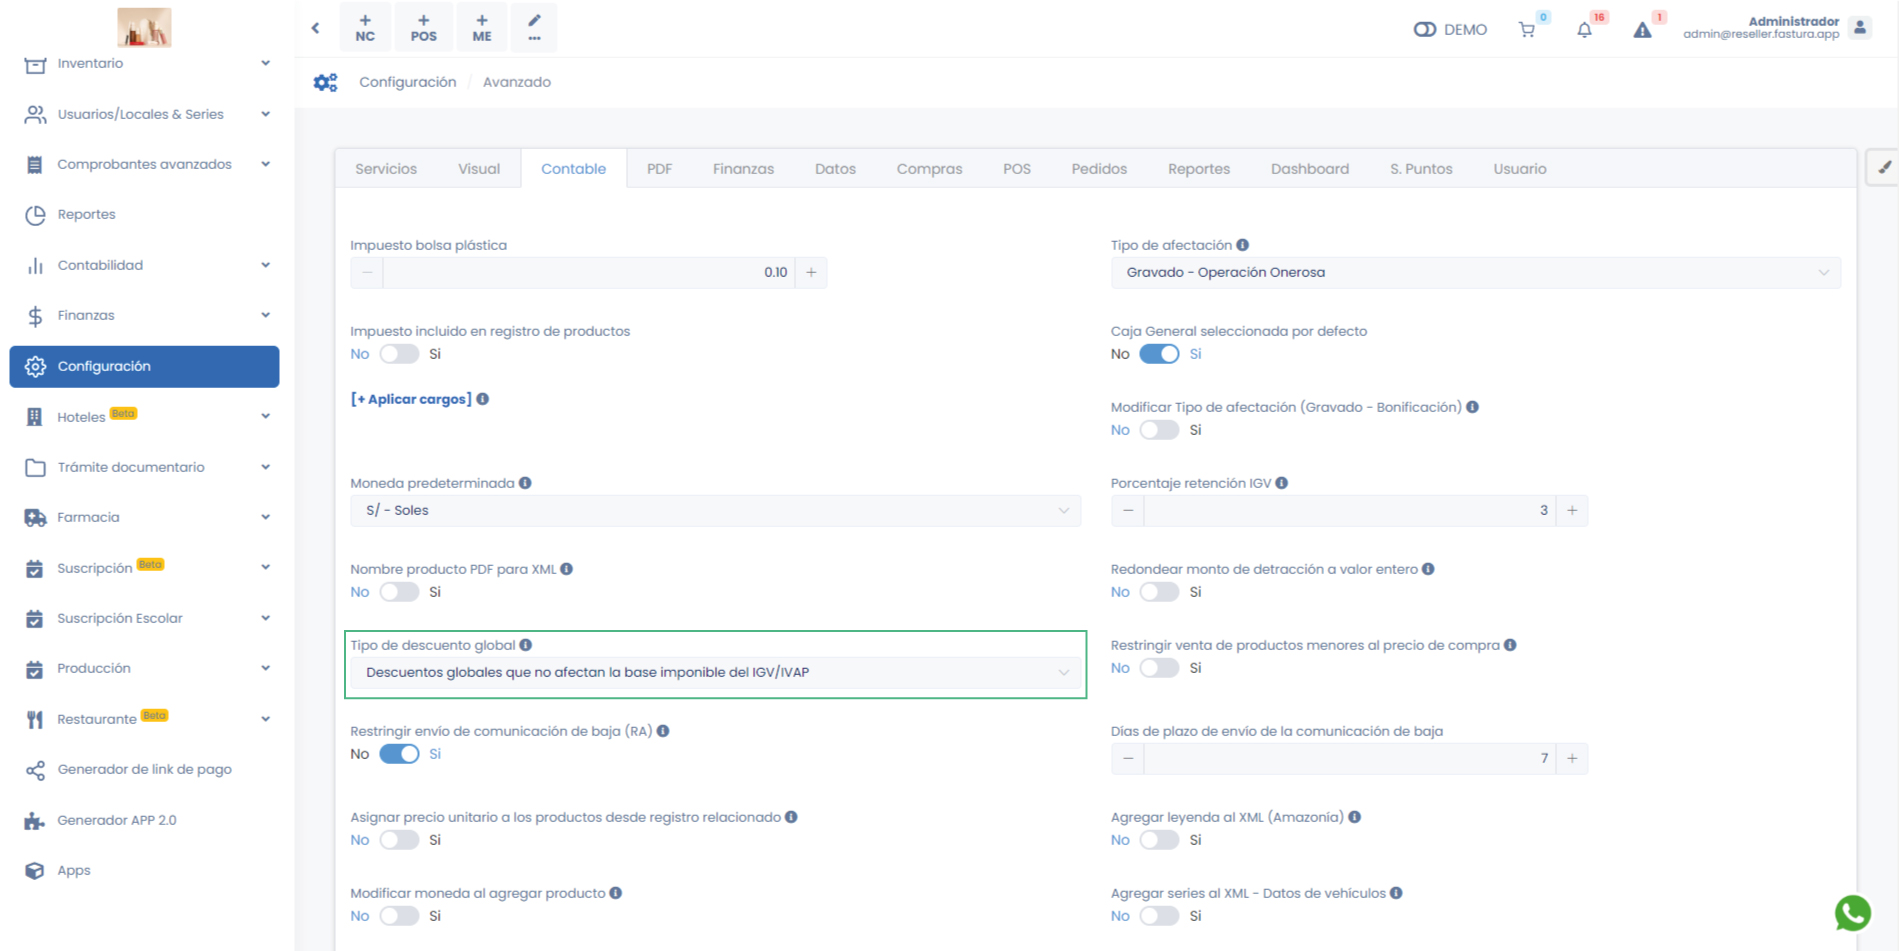Turn off Restringir envío de comunicación de baja
Viewport: 1899px width, 951px height.
tap(399, 754)
